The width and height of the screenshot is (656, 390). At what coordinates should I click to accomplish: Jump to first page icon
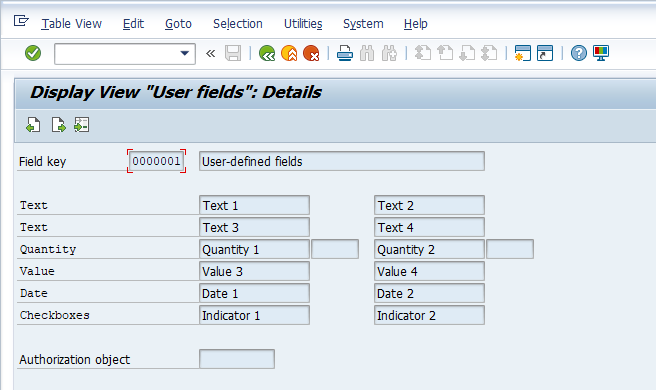coord(423,53)
